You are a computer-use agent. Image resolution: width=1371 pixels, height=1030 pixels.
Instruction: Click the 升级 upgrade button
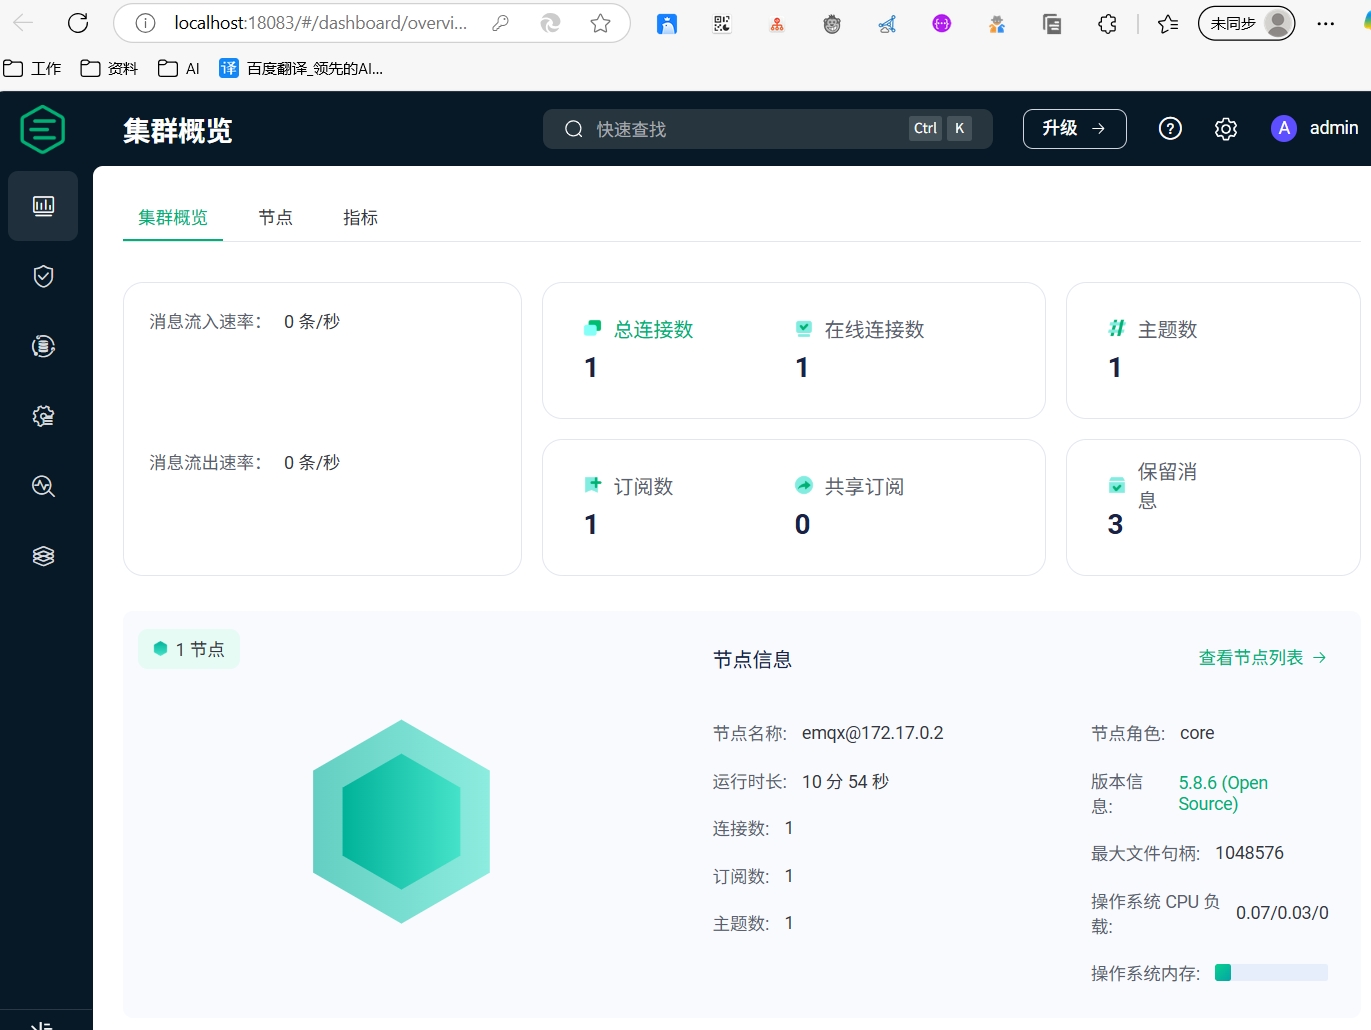(1074, 128)
